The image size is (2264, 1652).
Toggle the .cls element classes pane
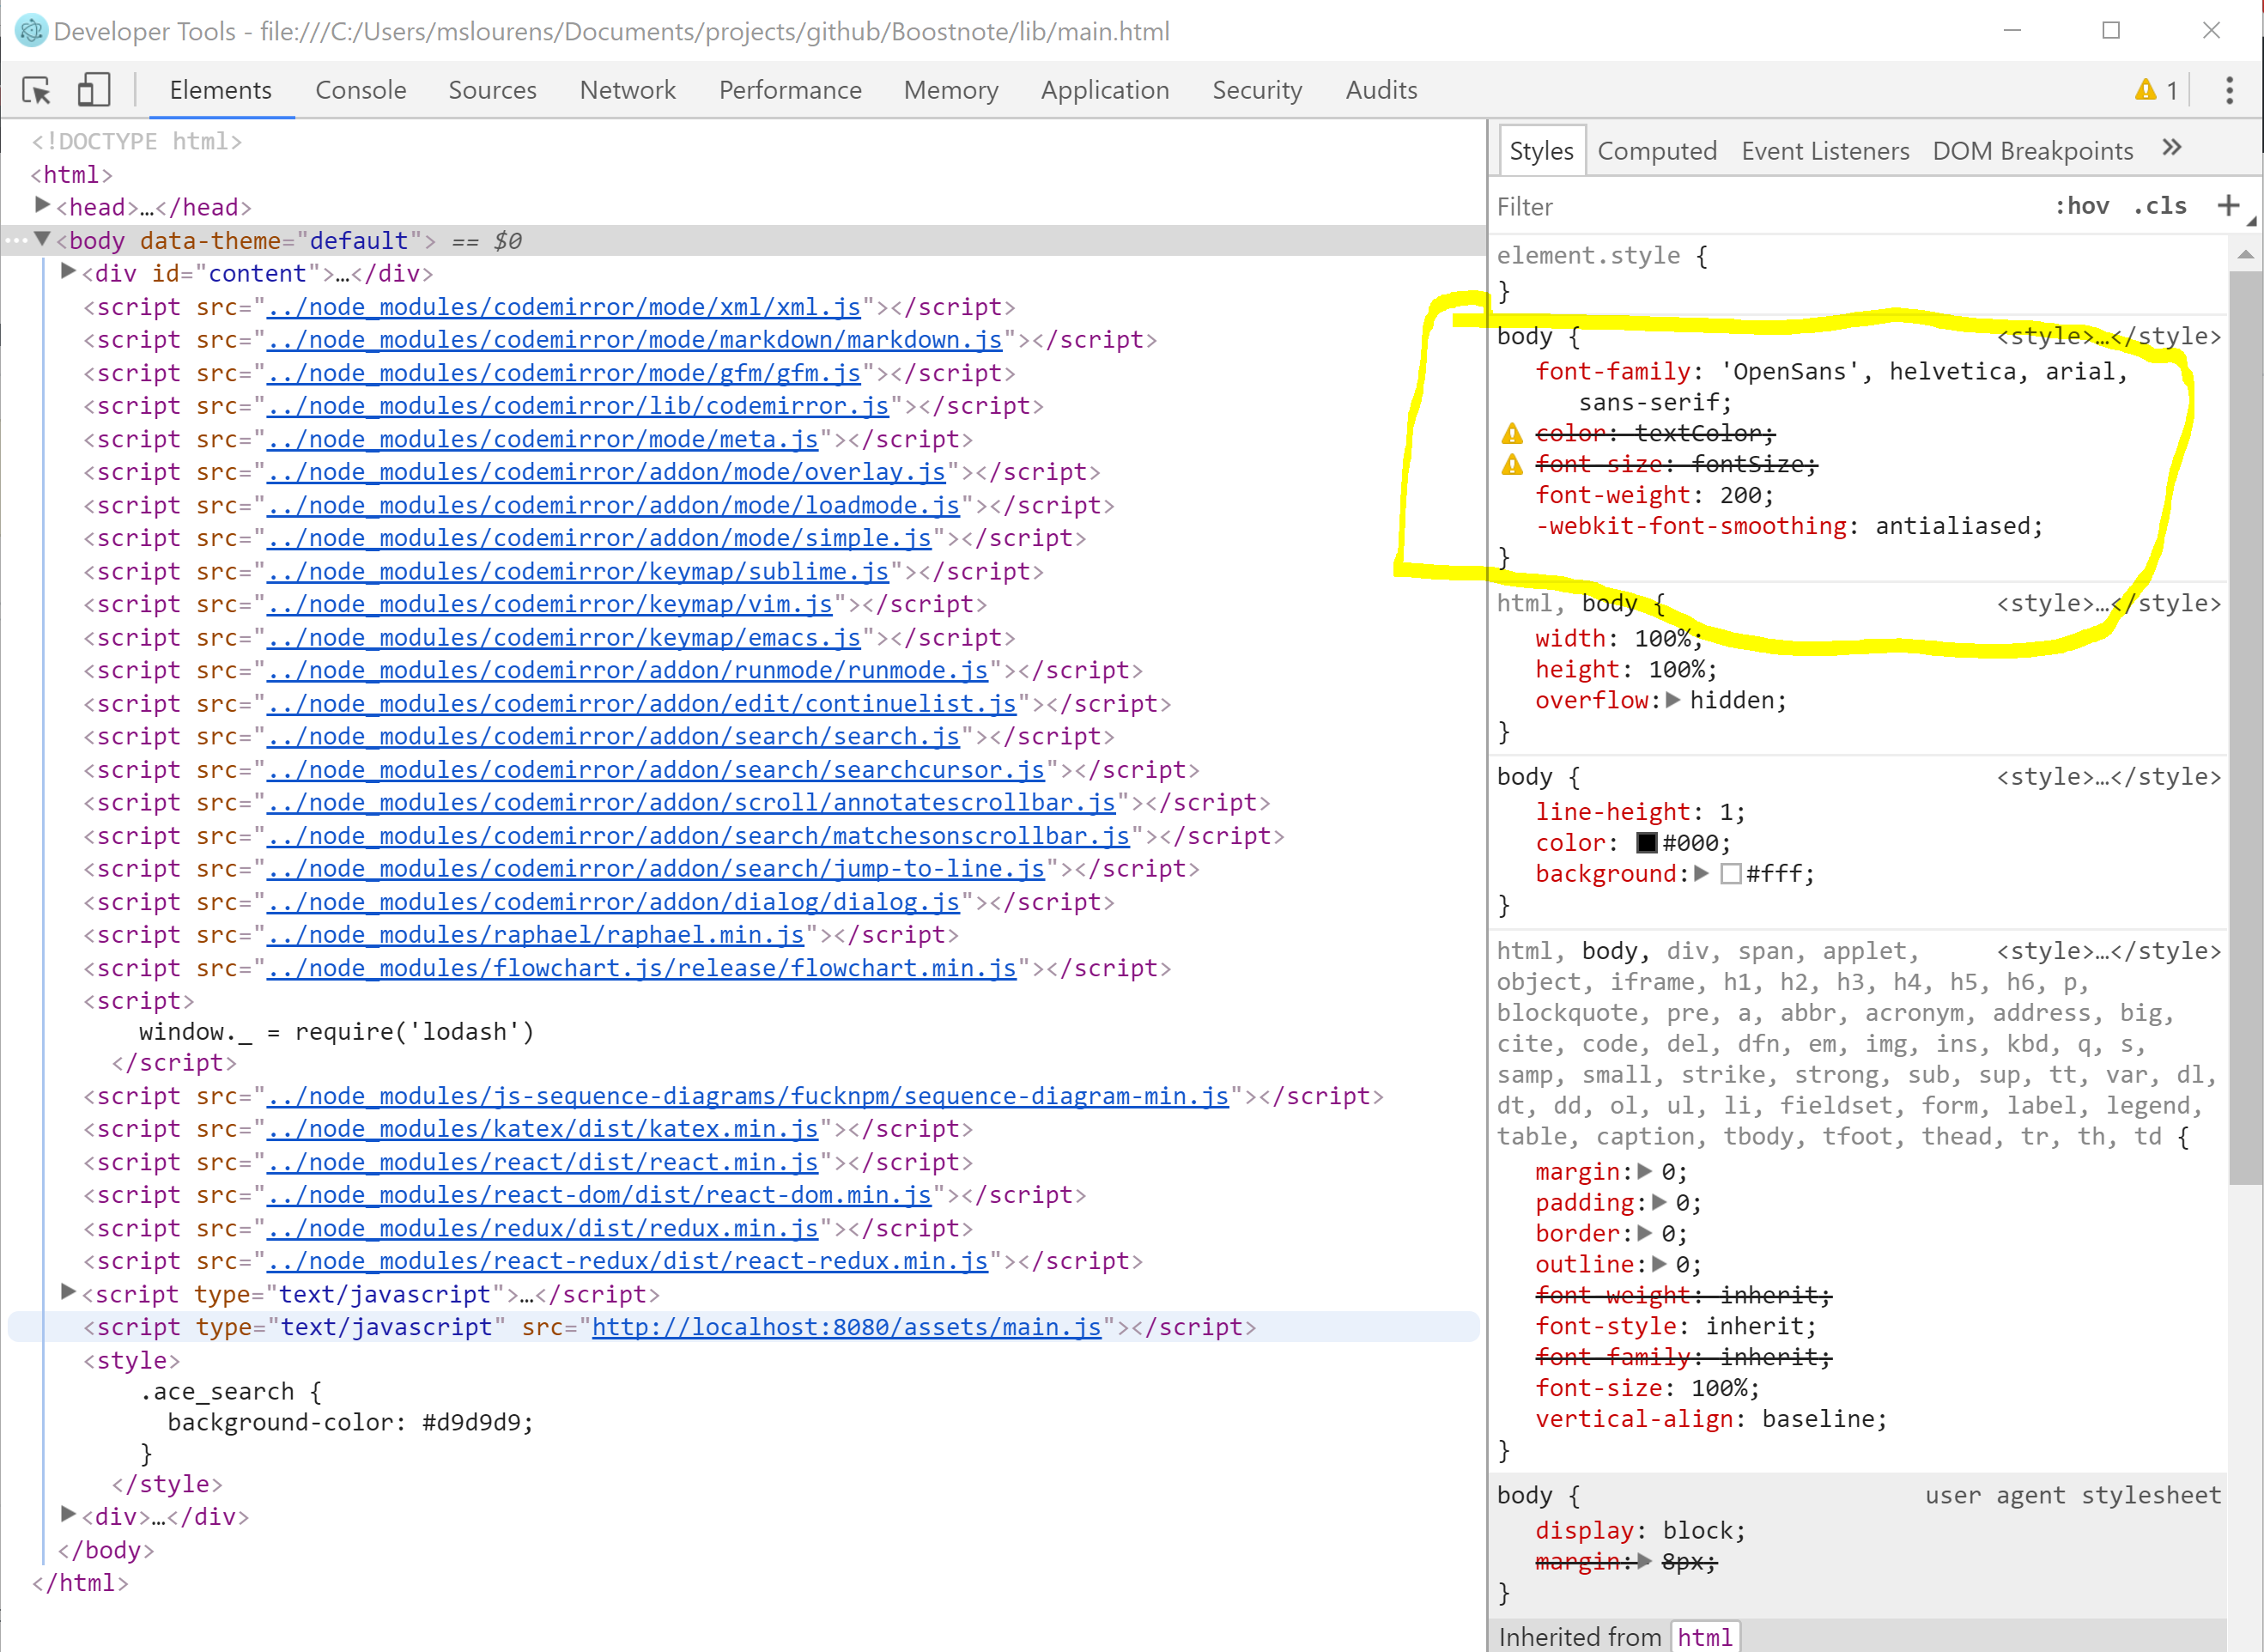click(2160, 206)
